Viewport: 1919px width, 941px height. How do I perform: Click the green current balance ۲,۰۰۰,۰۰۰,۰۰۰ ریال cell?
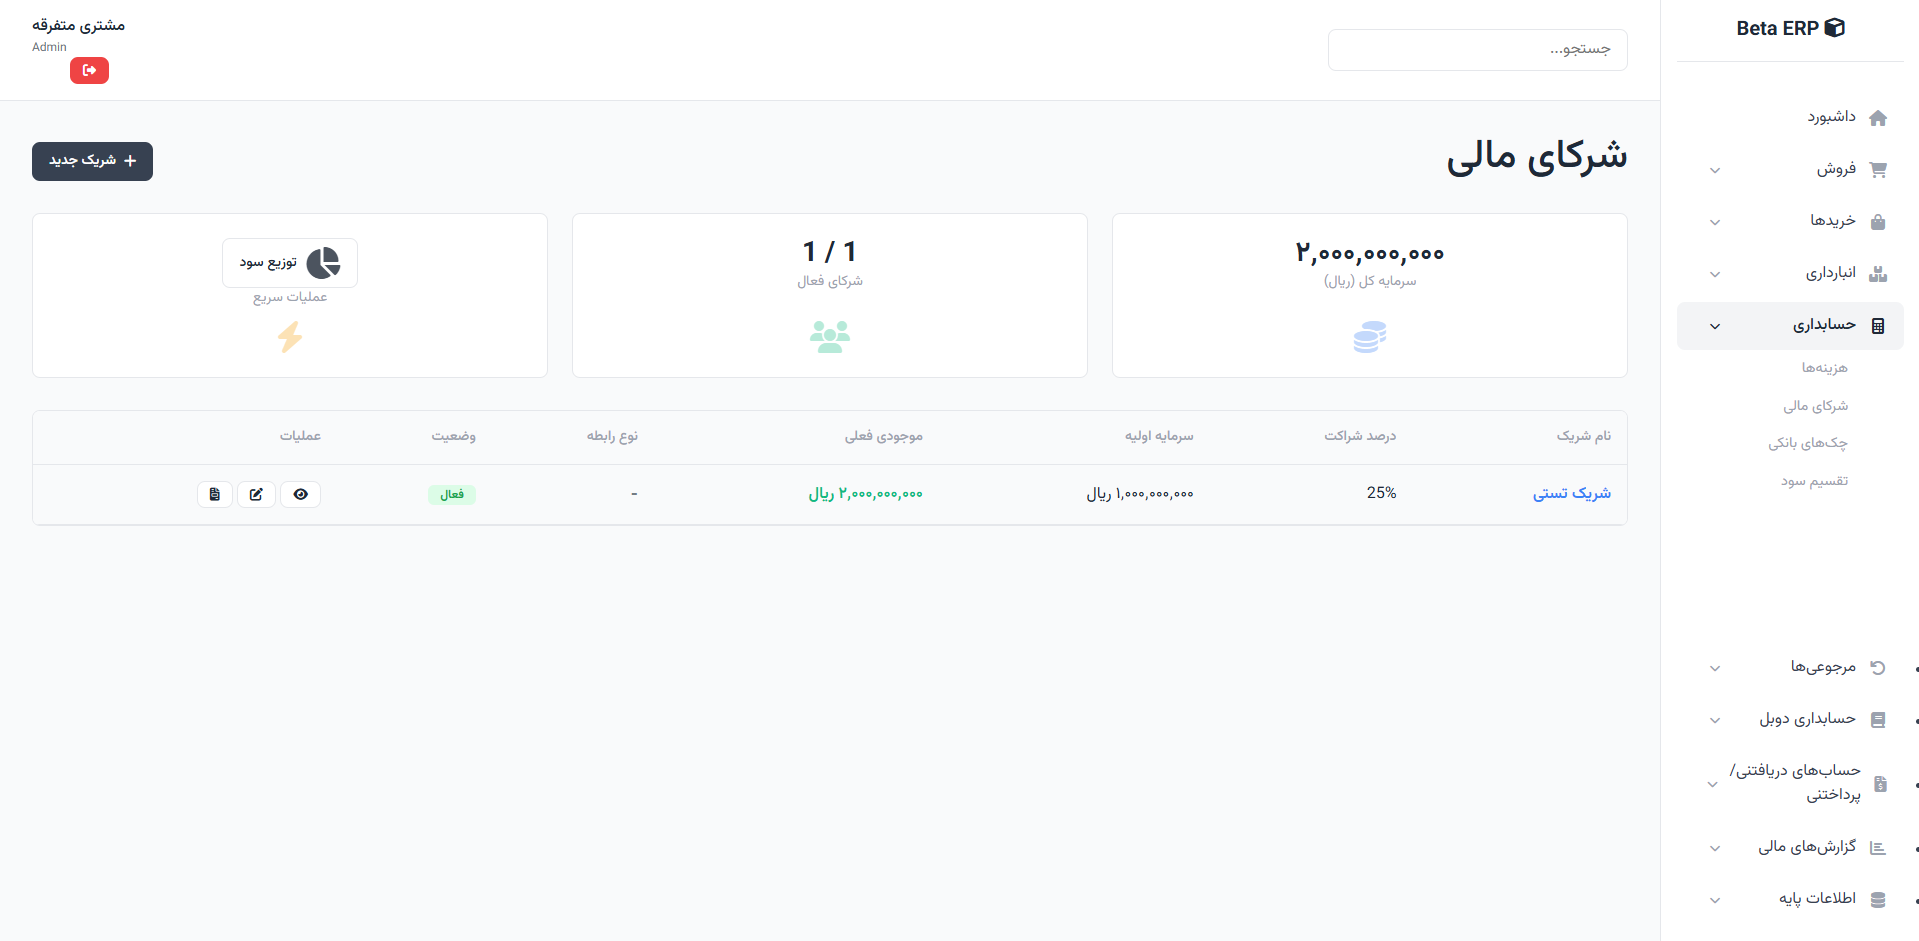coord(865,494)
